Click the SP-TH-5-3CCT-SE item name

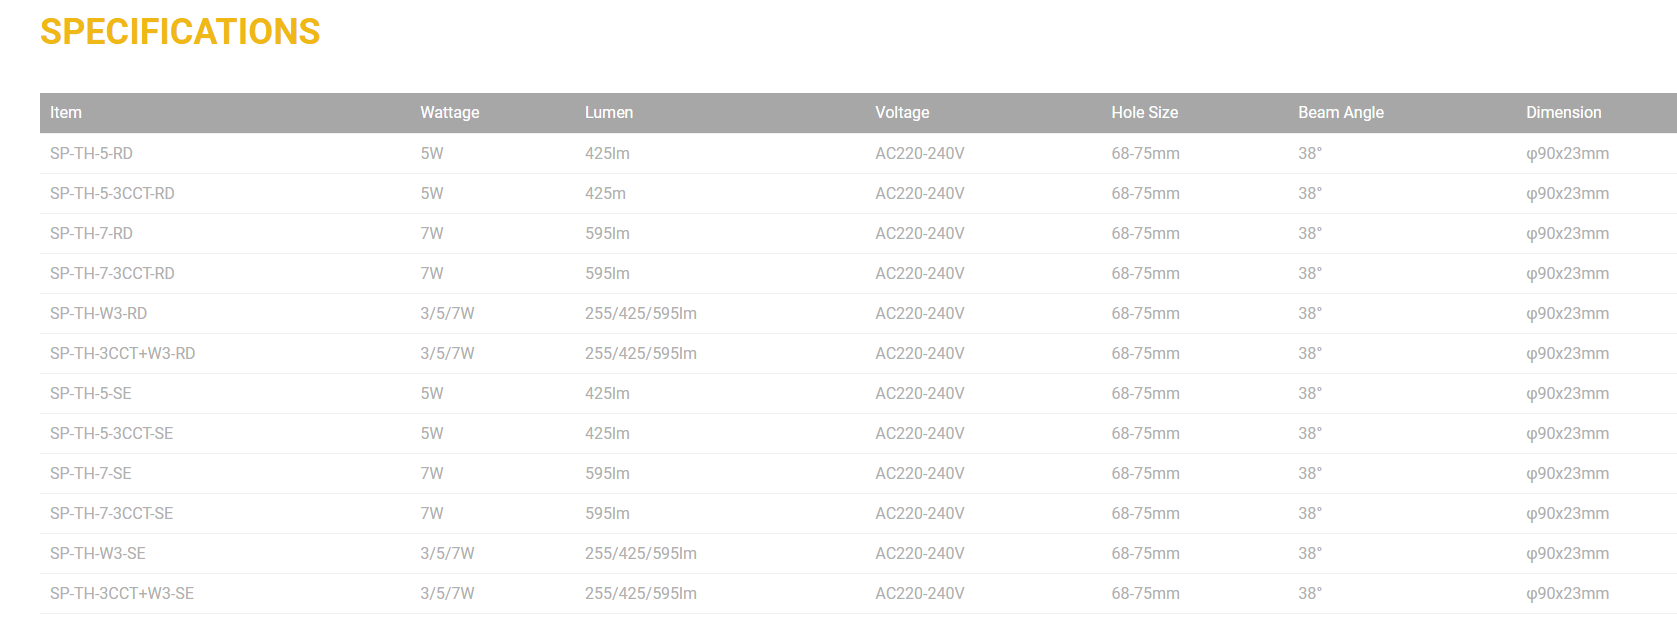pos(111,434)
